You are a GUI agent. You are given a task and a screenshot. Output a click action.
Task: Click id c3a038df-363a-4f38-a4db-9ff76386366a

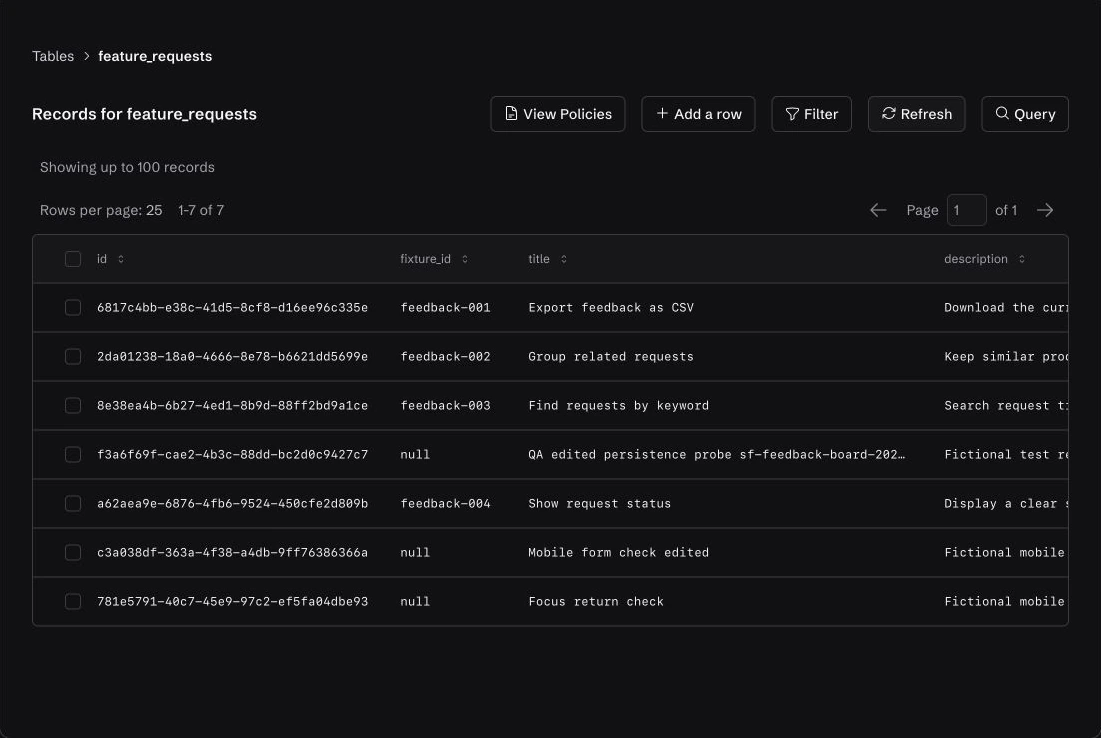pos(232,553)
